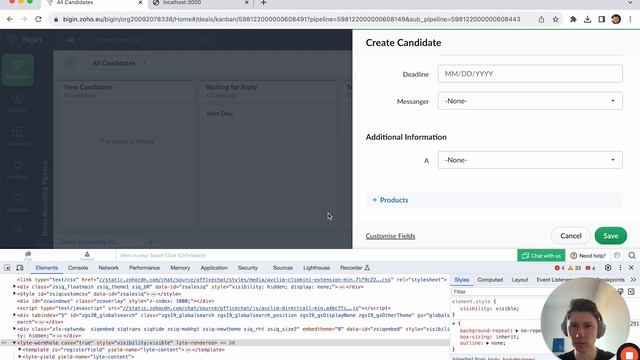The width and height of the screenshot is (640, 360).
Task: Expand the template registerYield node
Action: point(19,350)
